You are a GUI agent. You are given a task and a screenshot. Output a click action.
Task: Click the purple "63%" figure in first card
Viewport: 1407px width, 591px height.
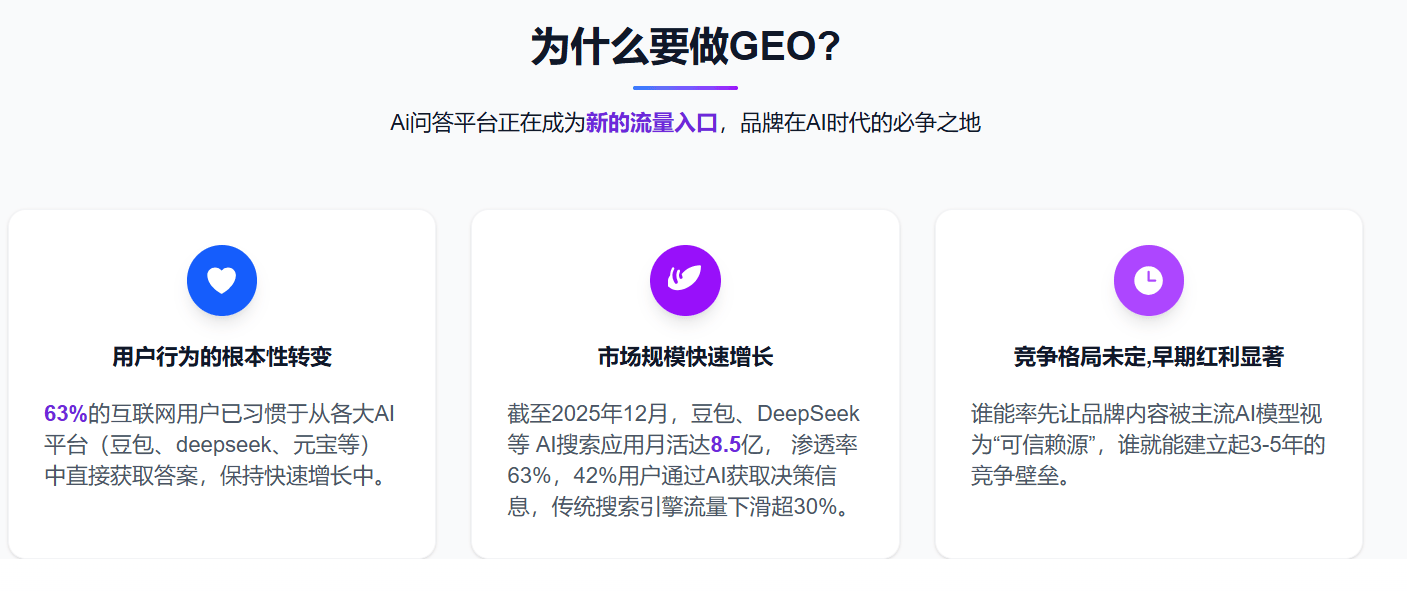click(x=65, y=414)
